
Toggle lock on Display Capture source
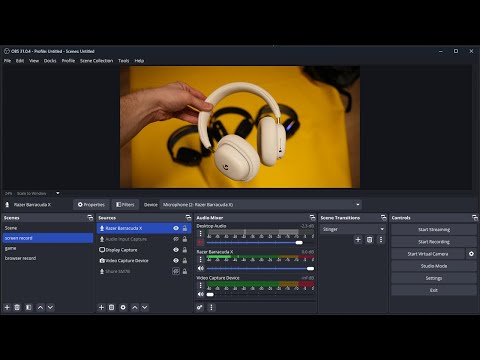[185, 250]
